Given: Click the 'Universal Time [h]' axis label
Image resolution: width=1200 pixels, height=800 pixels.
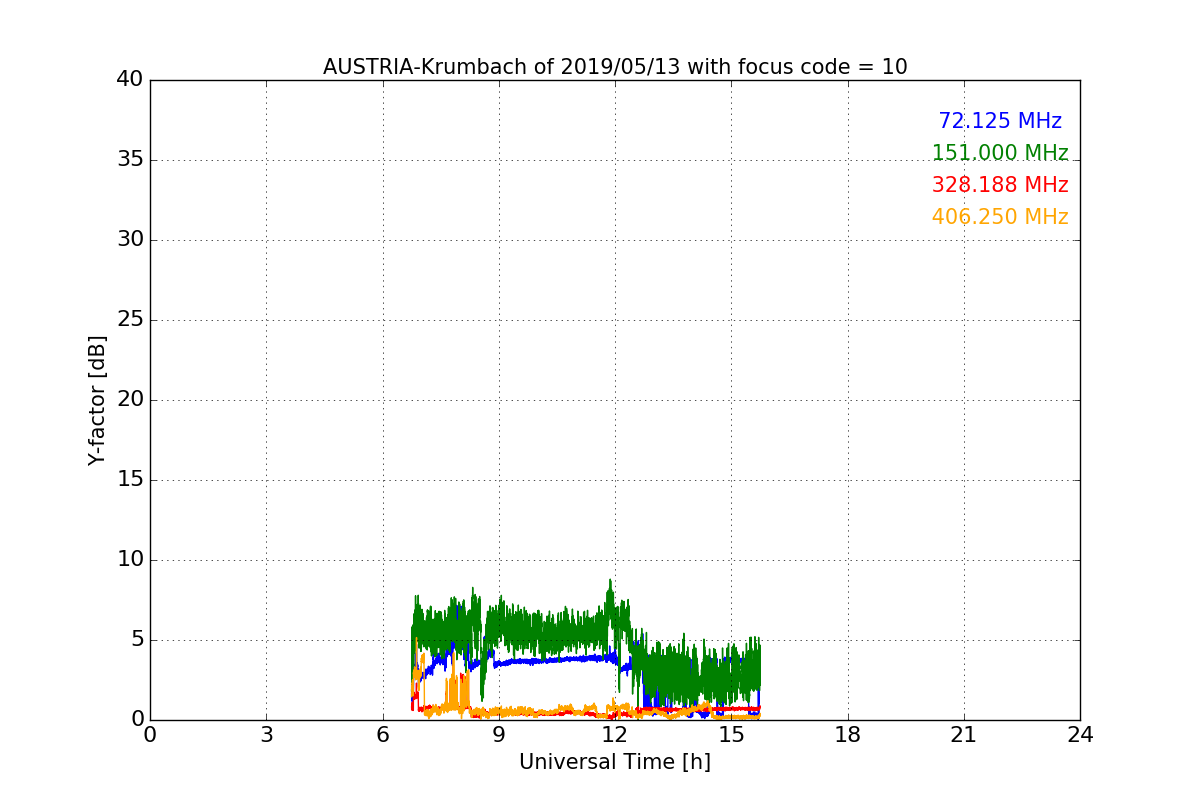Looking at the screenshot, I should pyautogui.click(x=615, y=762).
